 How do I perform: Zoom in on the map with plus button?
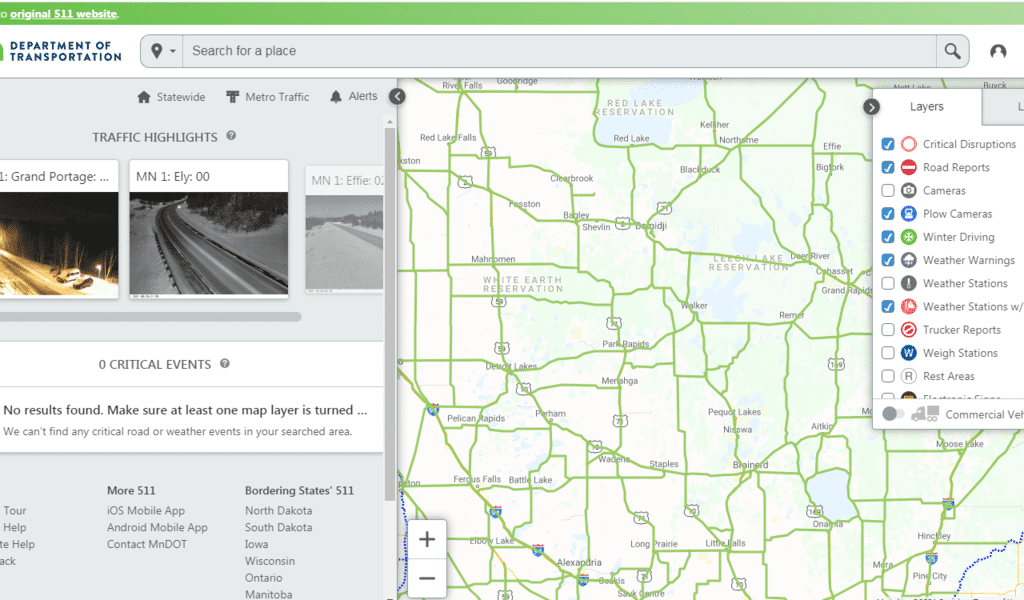tap(427, 540)
